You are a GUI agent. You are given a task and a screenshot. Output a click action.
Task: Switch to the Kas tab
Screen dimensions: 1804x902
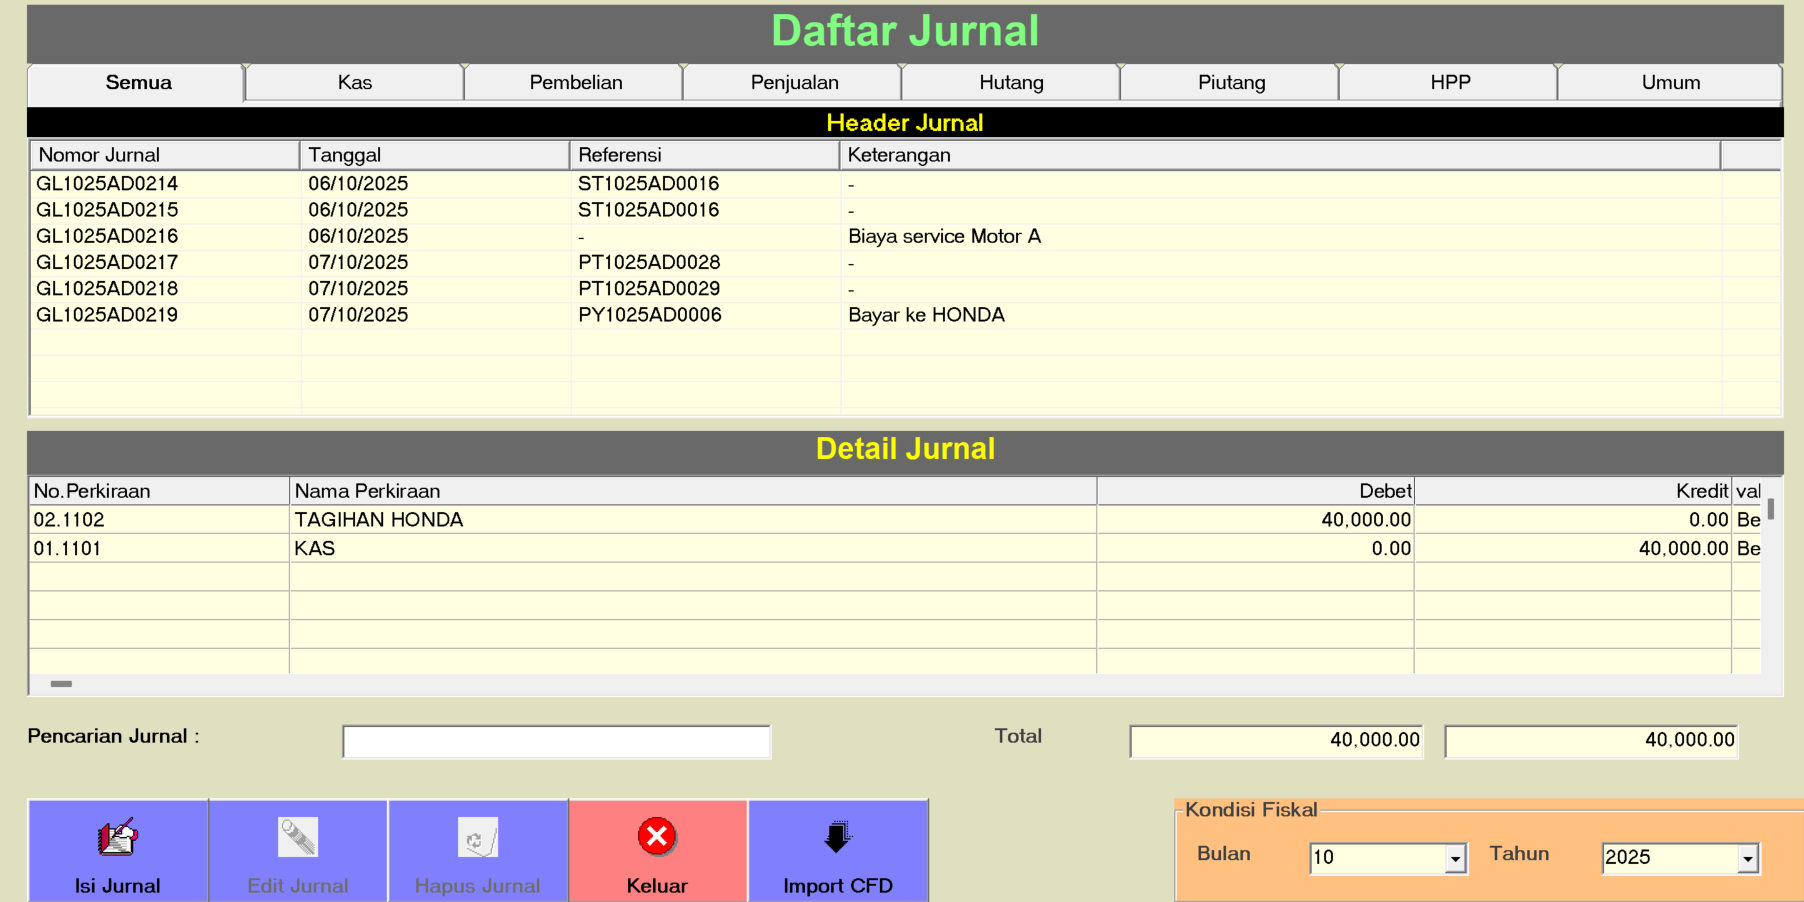point(354,83)
